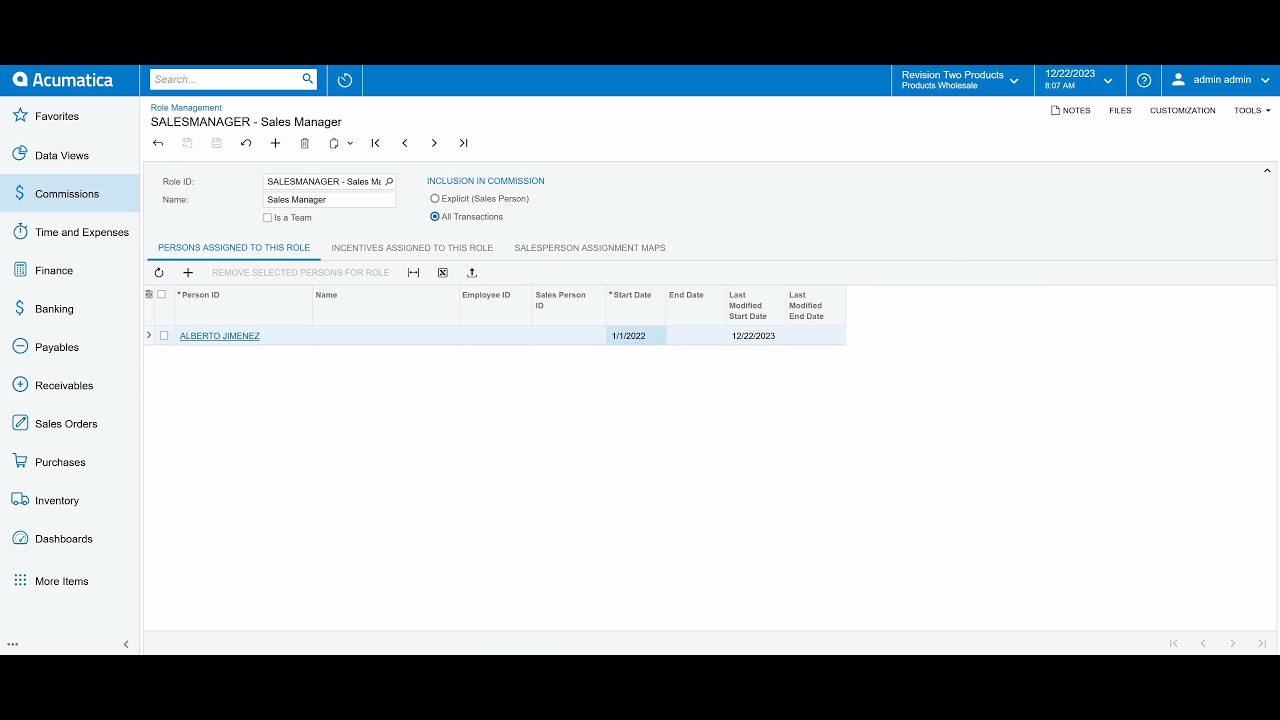This screenshot has width=1280, height=720.
Task: Add new record with plus icon
Action: tap(275, 143)
